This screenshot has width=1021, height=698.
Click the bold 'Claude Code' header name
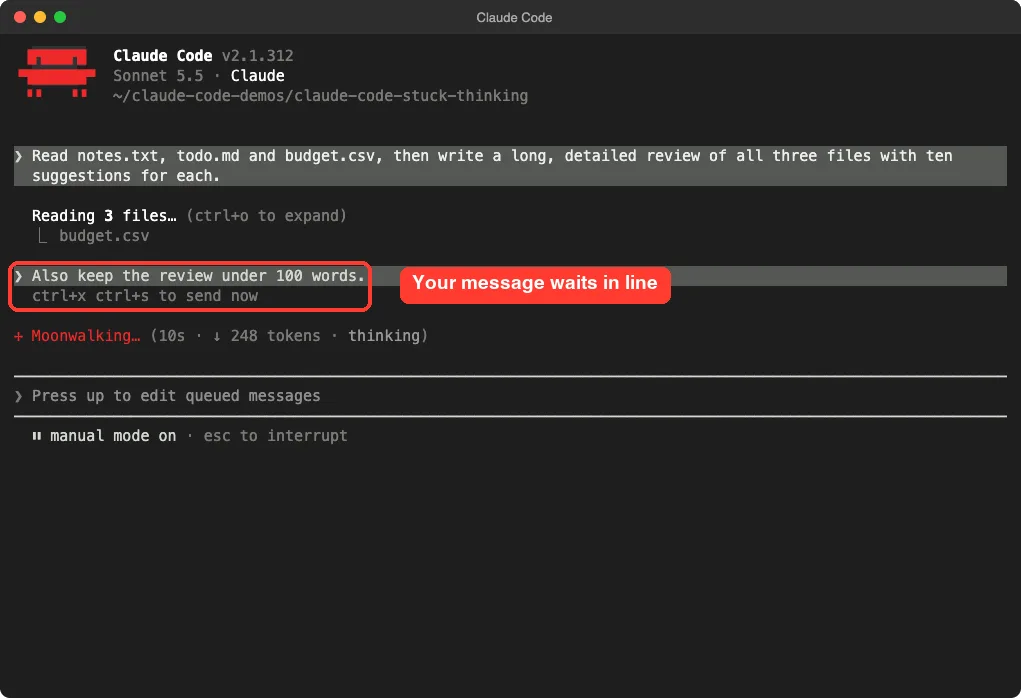point(163,56)
